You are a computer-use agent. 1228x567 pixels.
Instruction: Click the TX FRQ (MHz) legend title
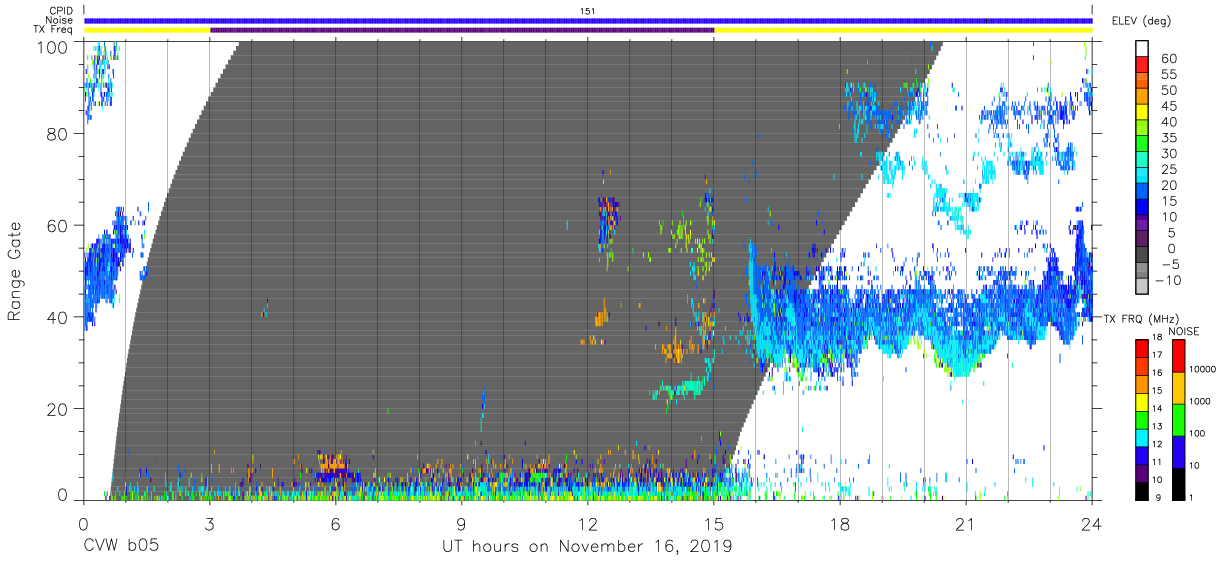click(1140, 318)
